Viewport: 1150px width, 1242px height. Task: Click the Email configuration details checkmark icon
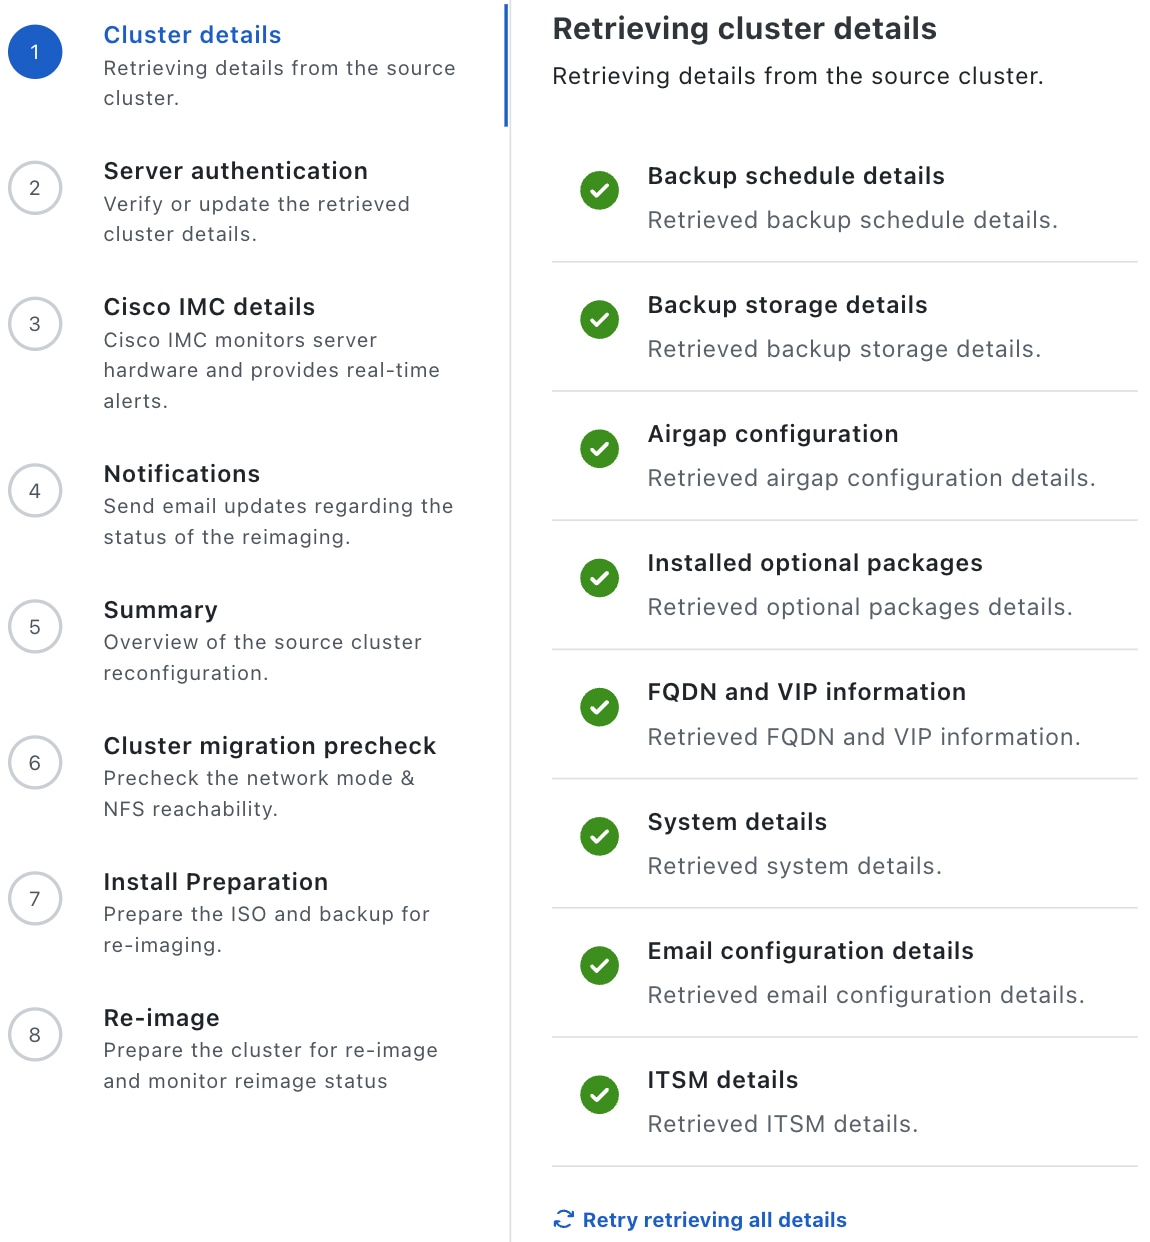click(x=599, y=965)
